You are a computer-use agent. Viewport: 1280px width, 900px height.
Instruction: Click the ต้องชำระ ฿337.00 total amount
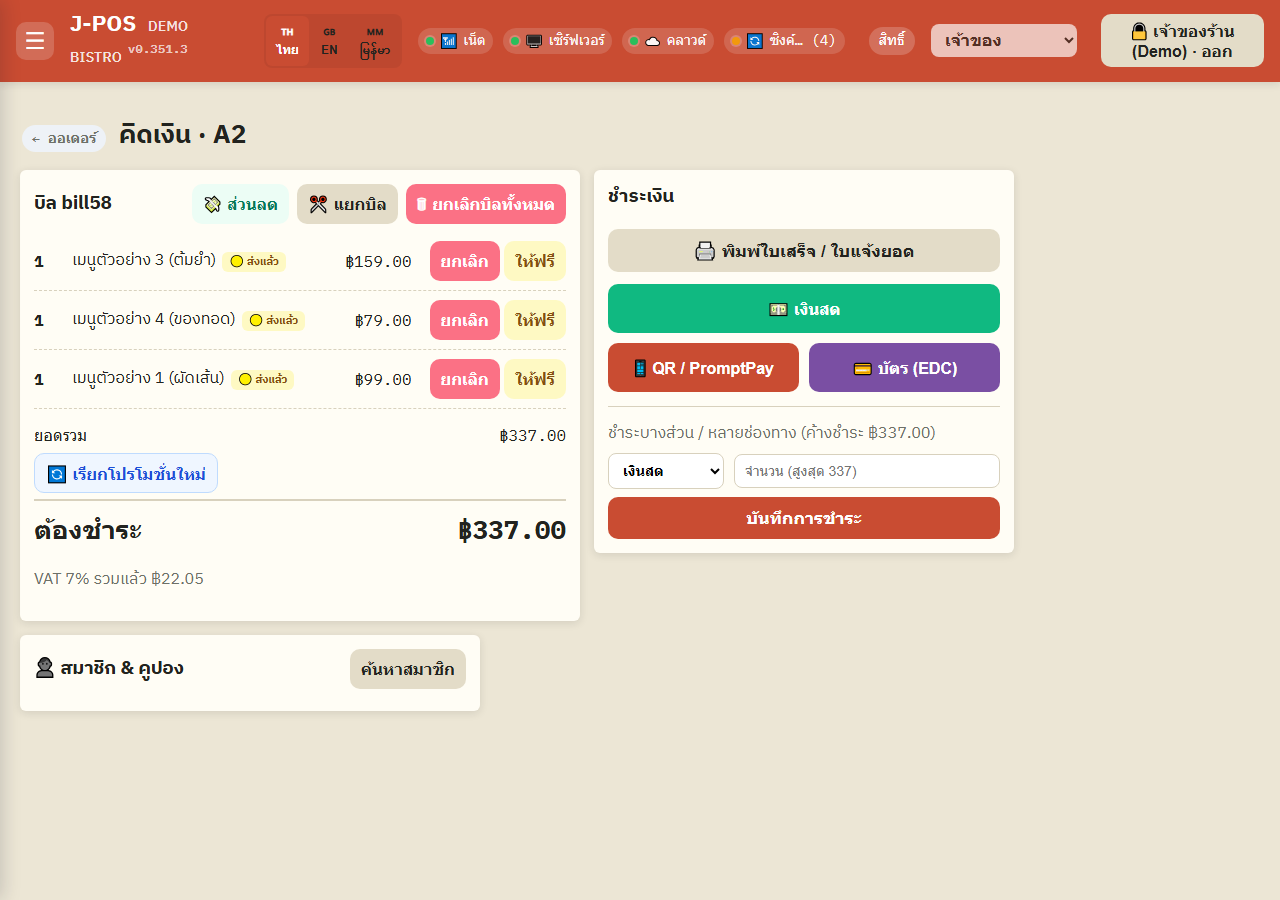click(x=512, y=531)
